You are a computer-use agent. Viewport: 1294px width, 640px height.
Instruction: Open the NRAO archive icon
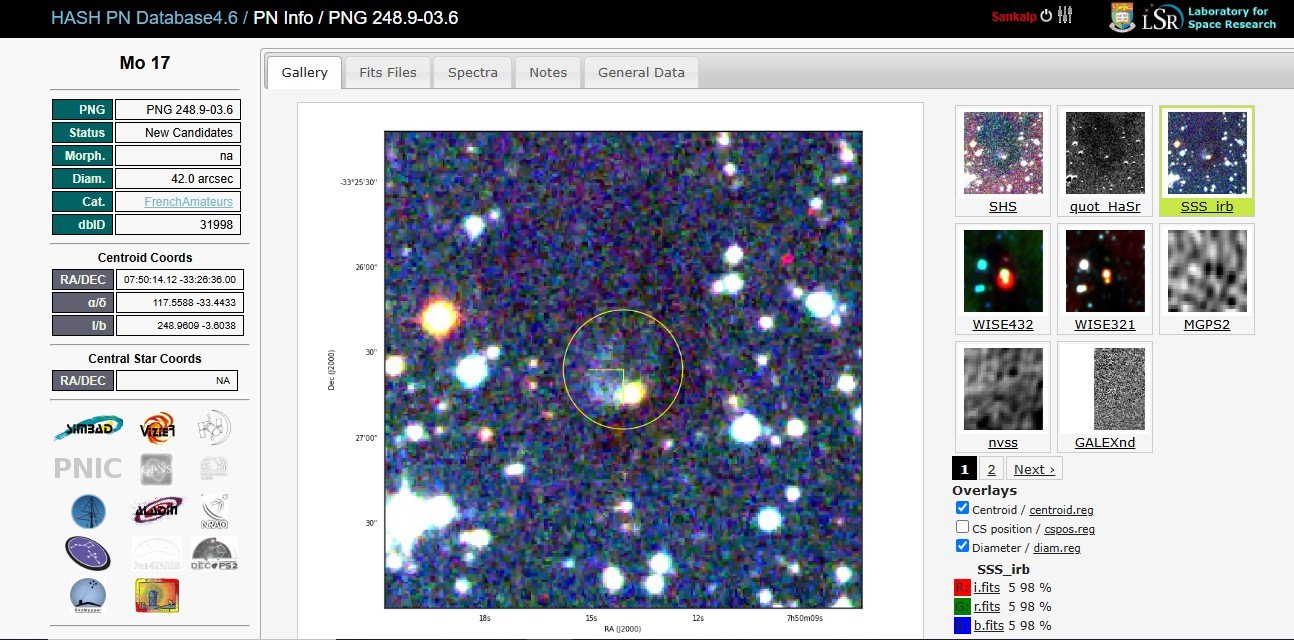214,510
